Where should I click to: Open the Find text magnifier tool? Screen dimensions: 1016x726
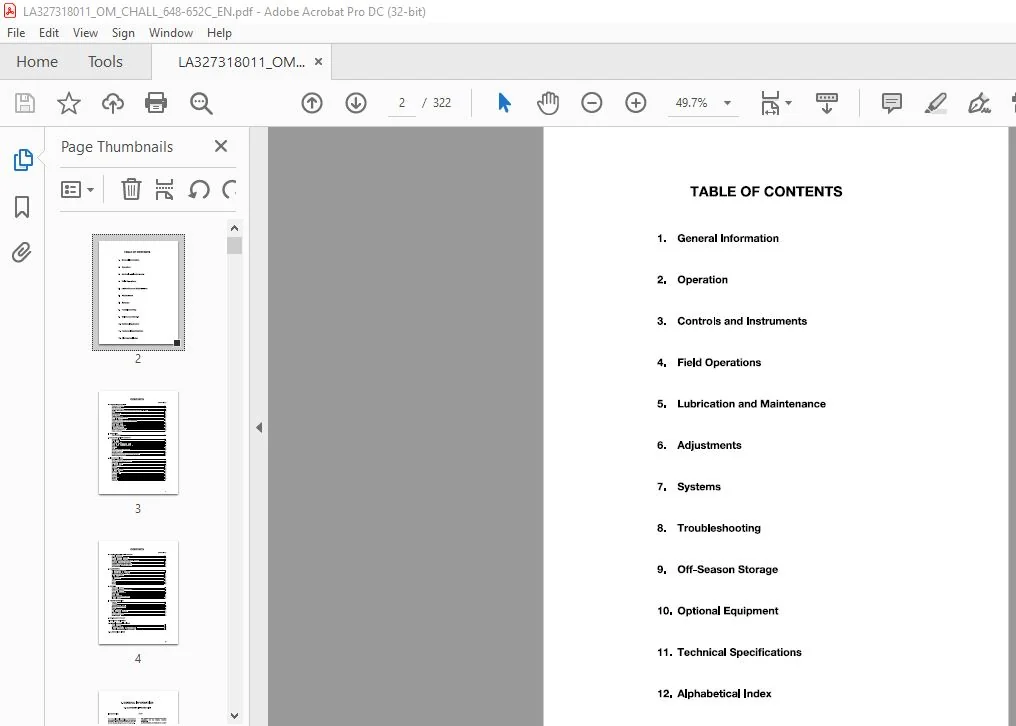pyautogui.click(x=201, y=103)
